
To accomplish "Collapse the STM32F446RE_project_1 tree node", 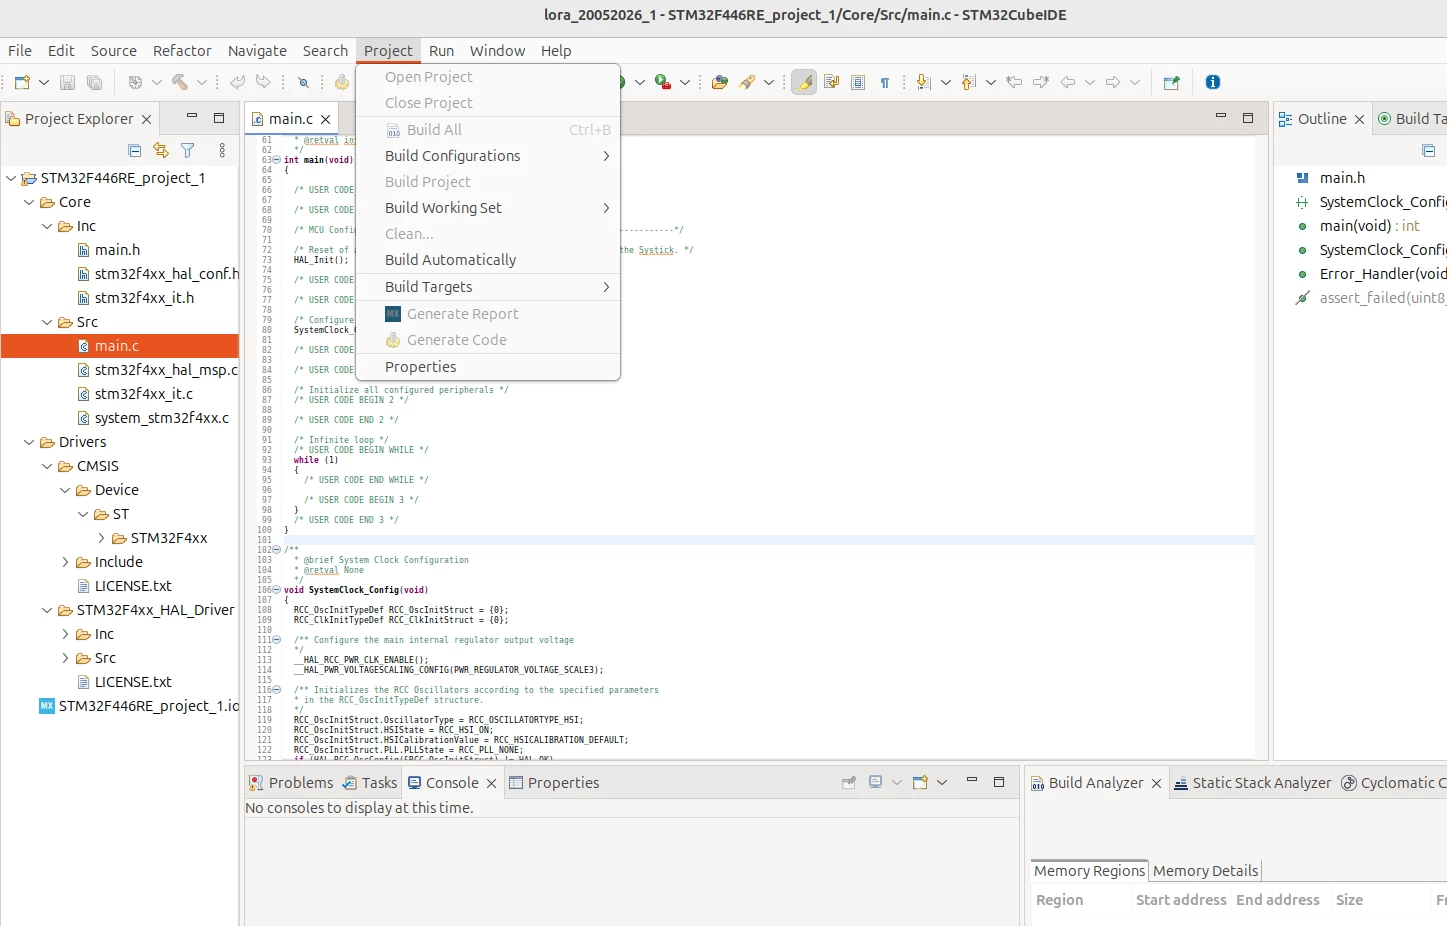I will (x=11, y=178).
